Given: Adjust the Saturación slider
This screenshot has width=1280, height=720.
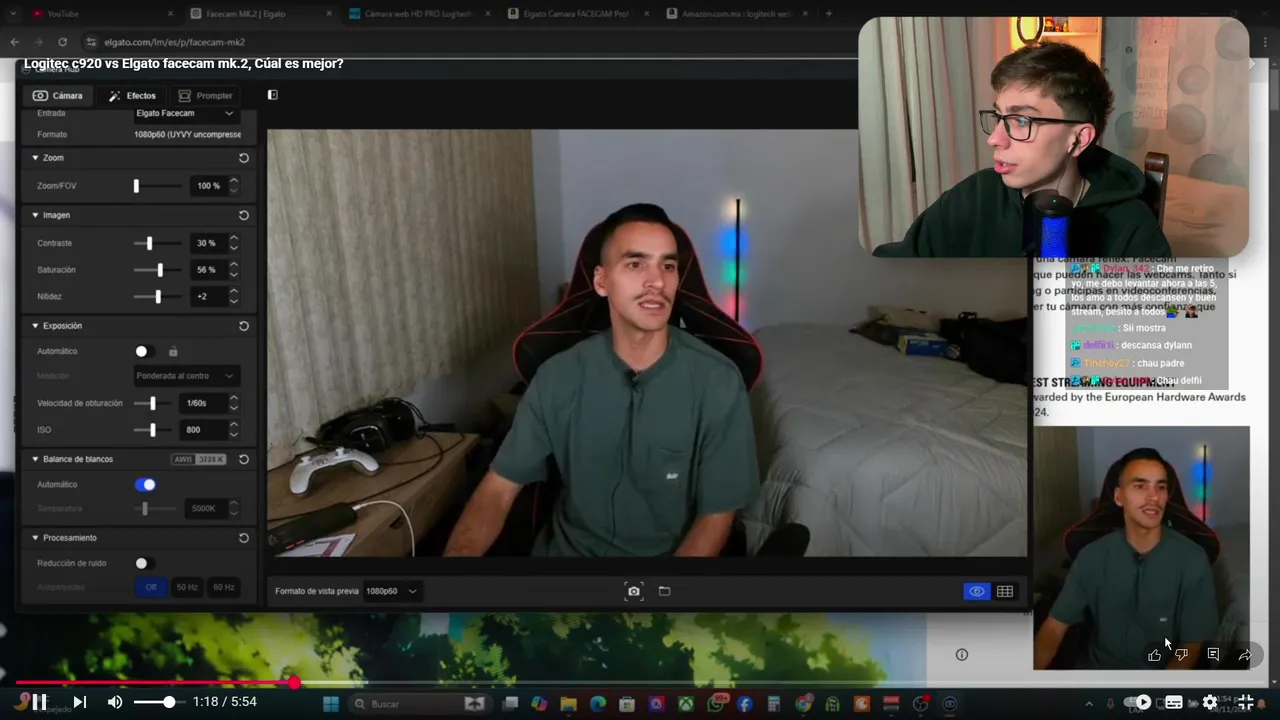Looking at the screenshot, I should coord(158,270).
